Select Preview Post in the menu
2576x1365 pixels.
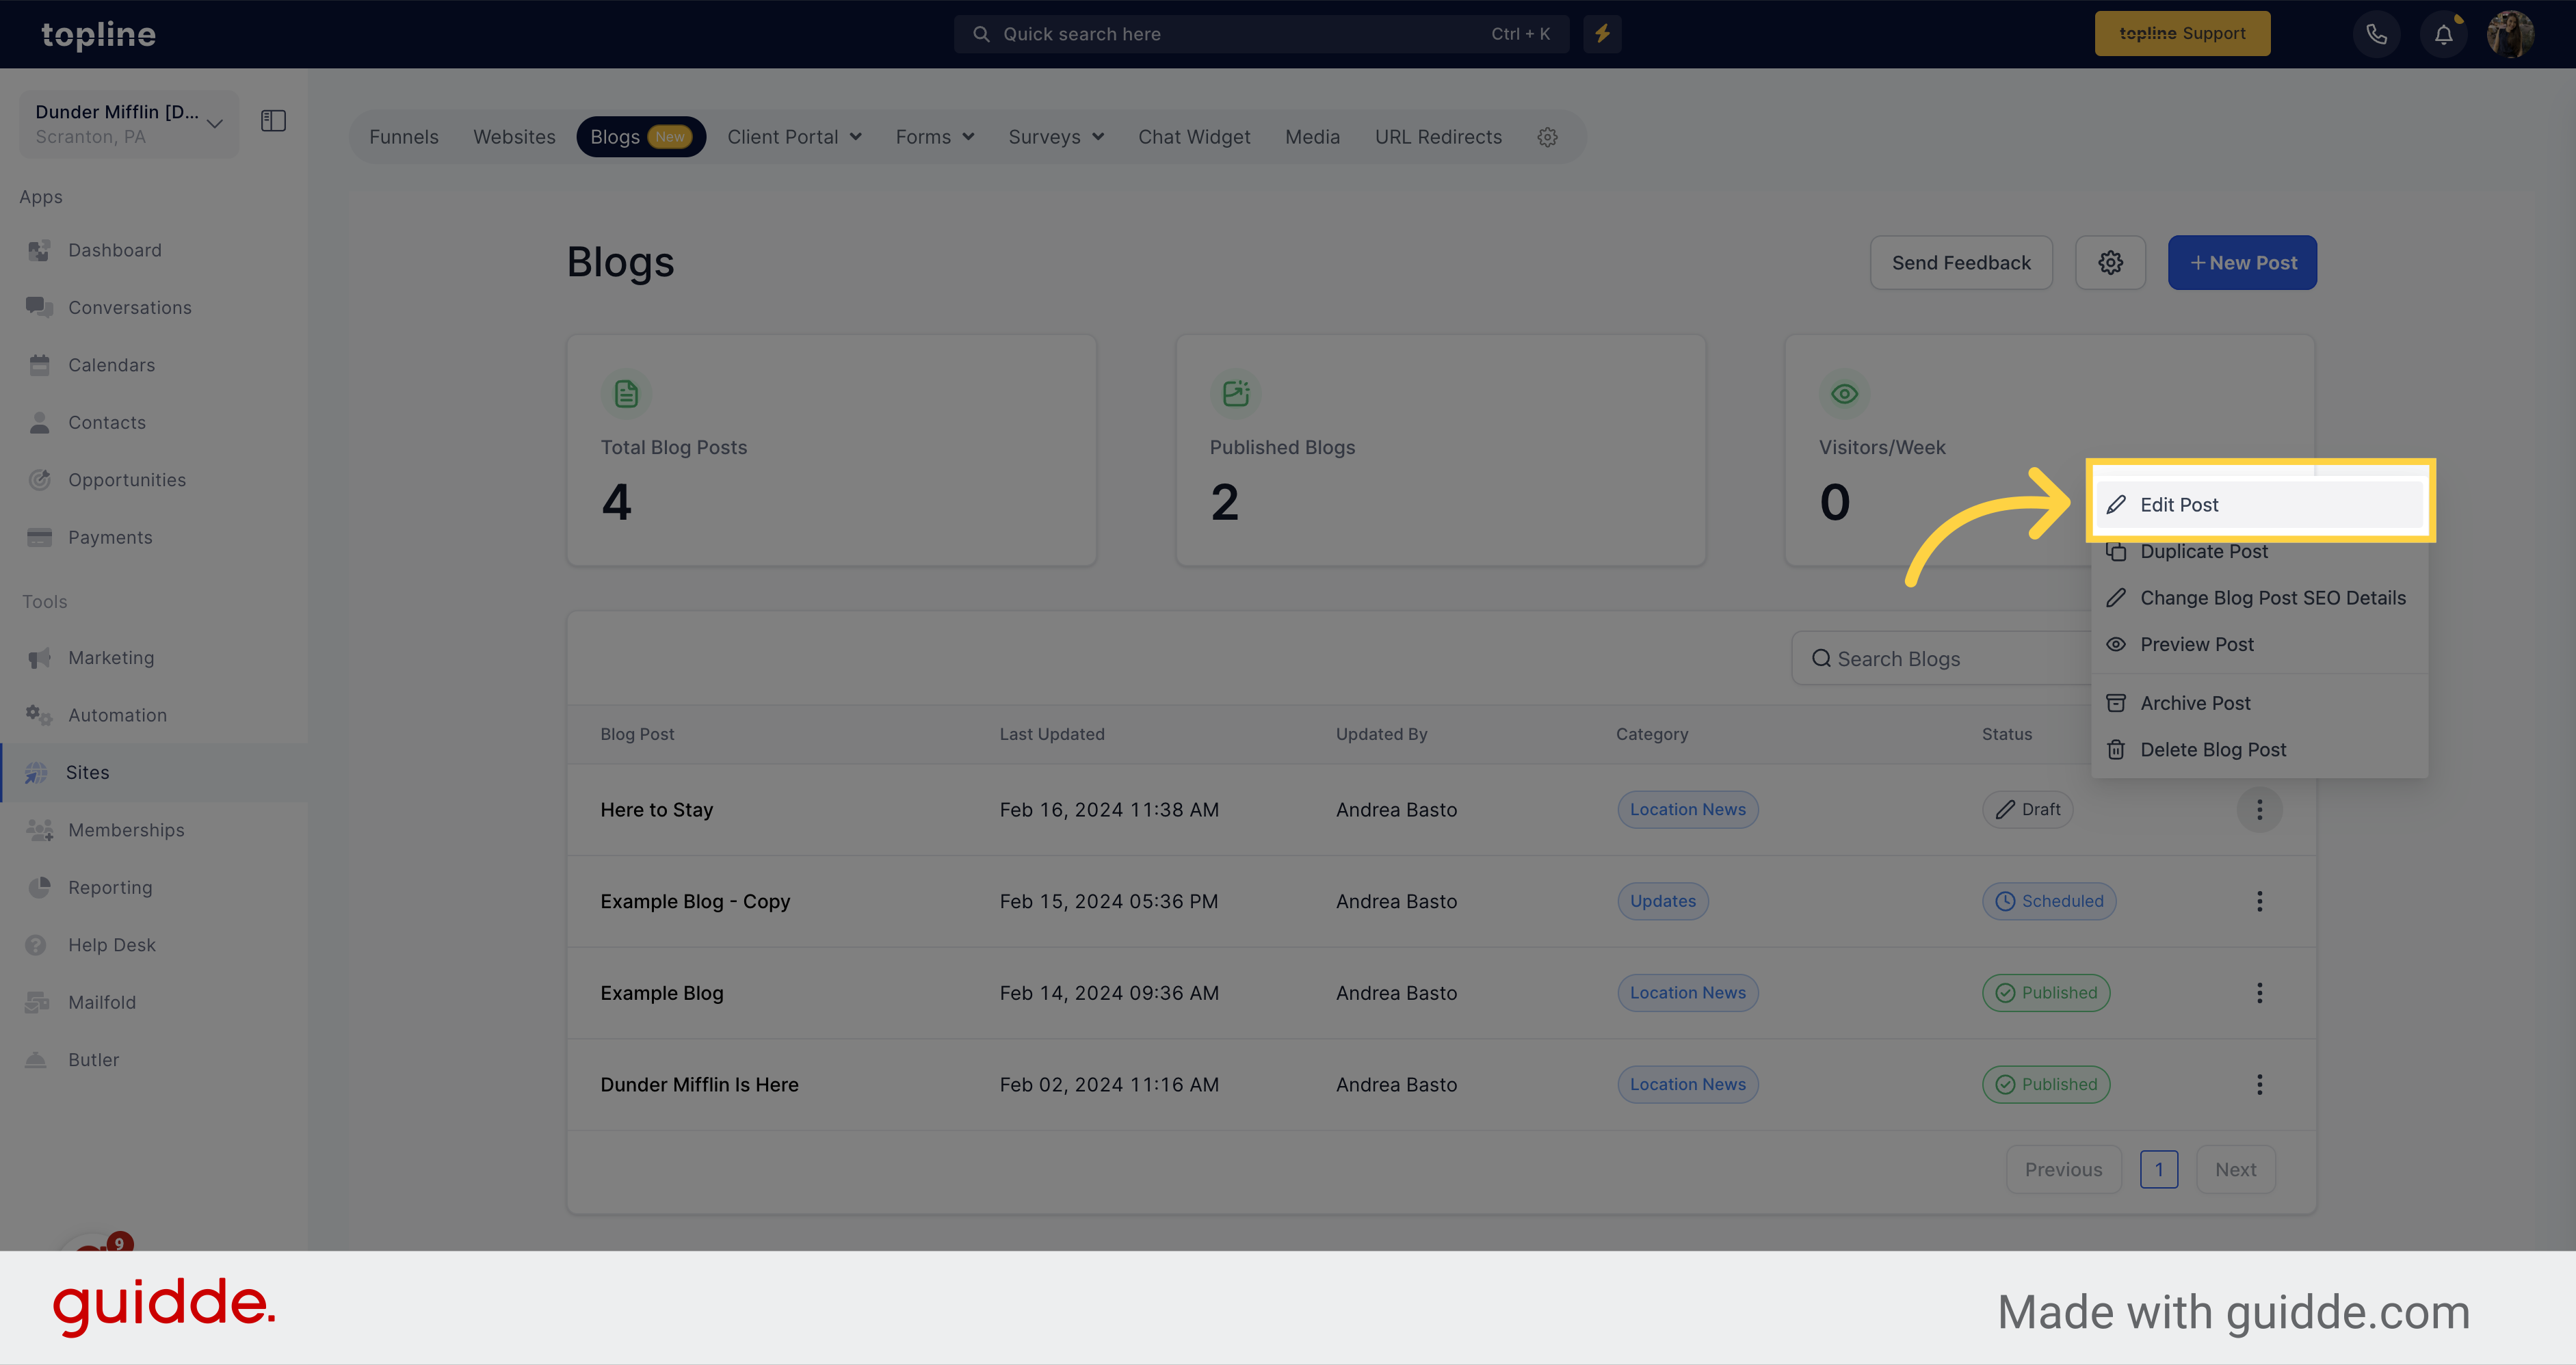tap(2259, 645)
